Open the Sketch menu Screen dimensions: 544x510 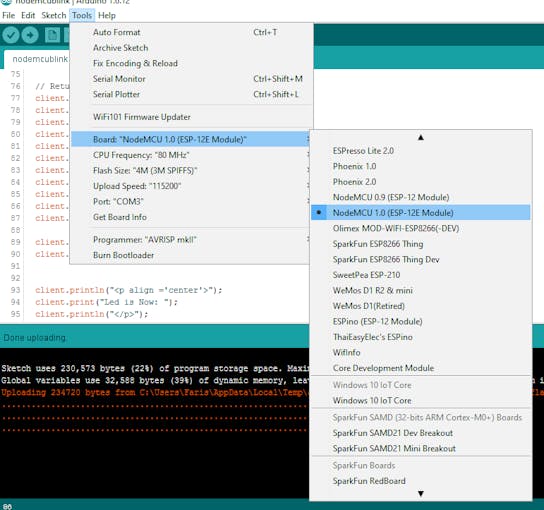[53, 15]
